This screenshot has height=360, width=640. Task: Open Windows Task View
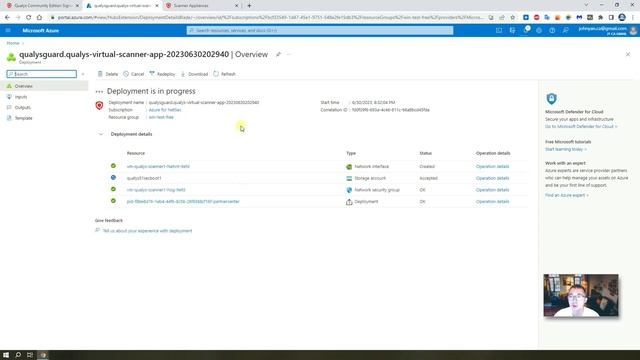click(x=30, y=355)
